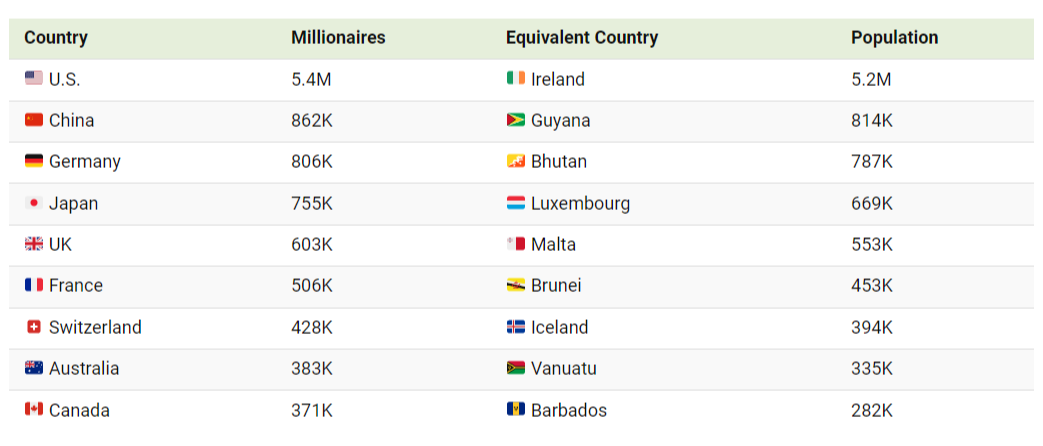This screenshot has width=1043, height=446.
Task: Click the Barbados flag icon
Action: coord(516,409)
